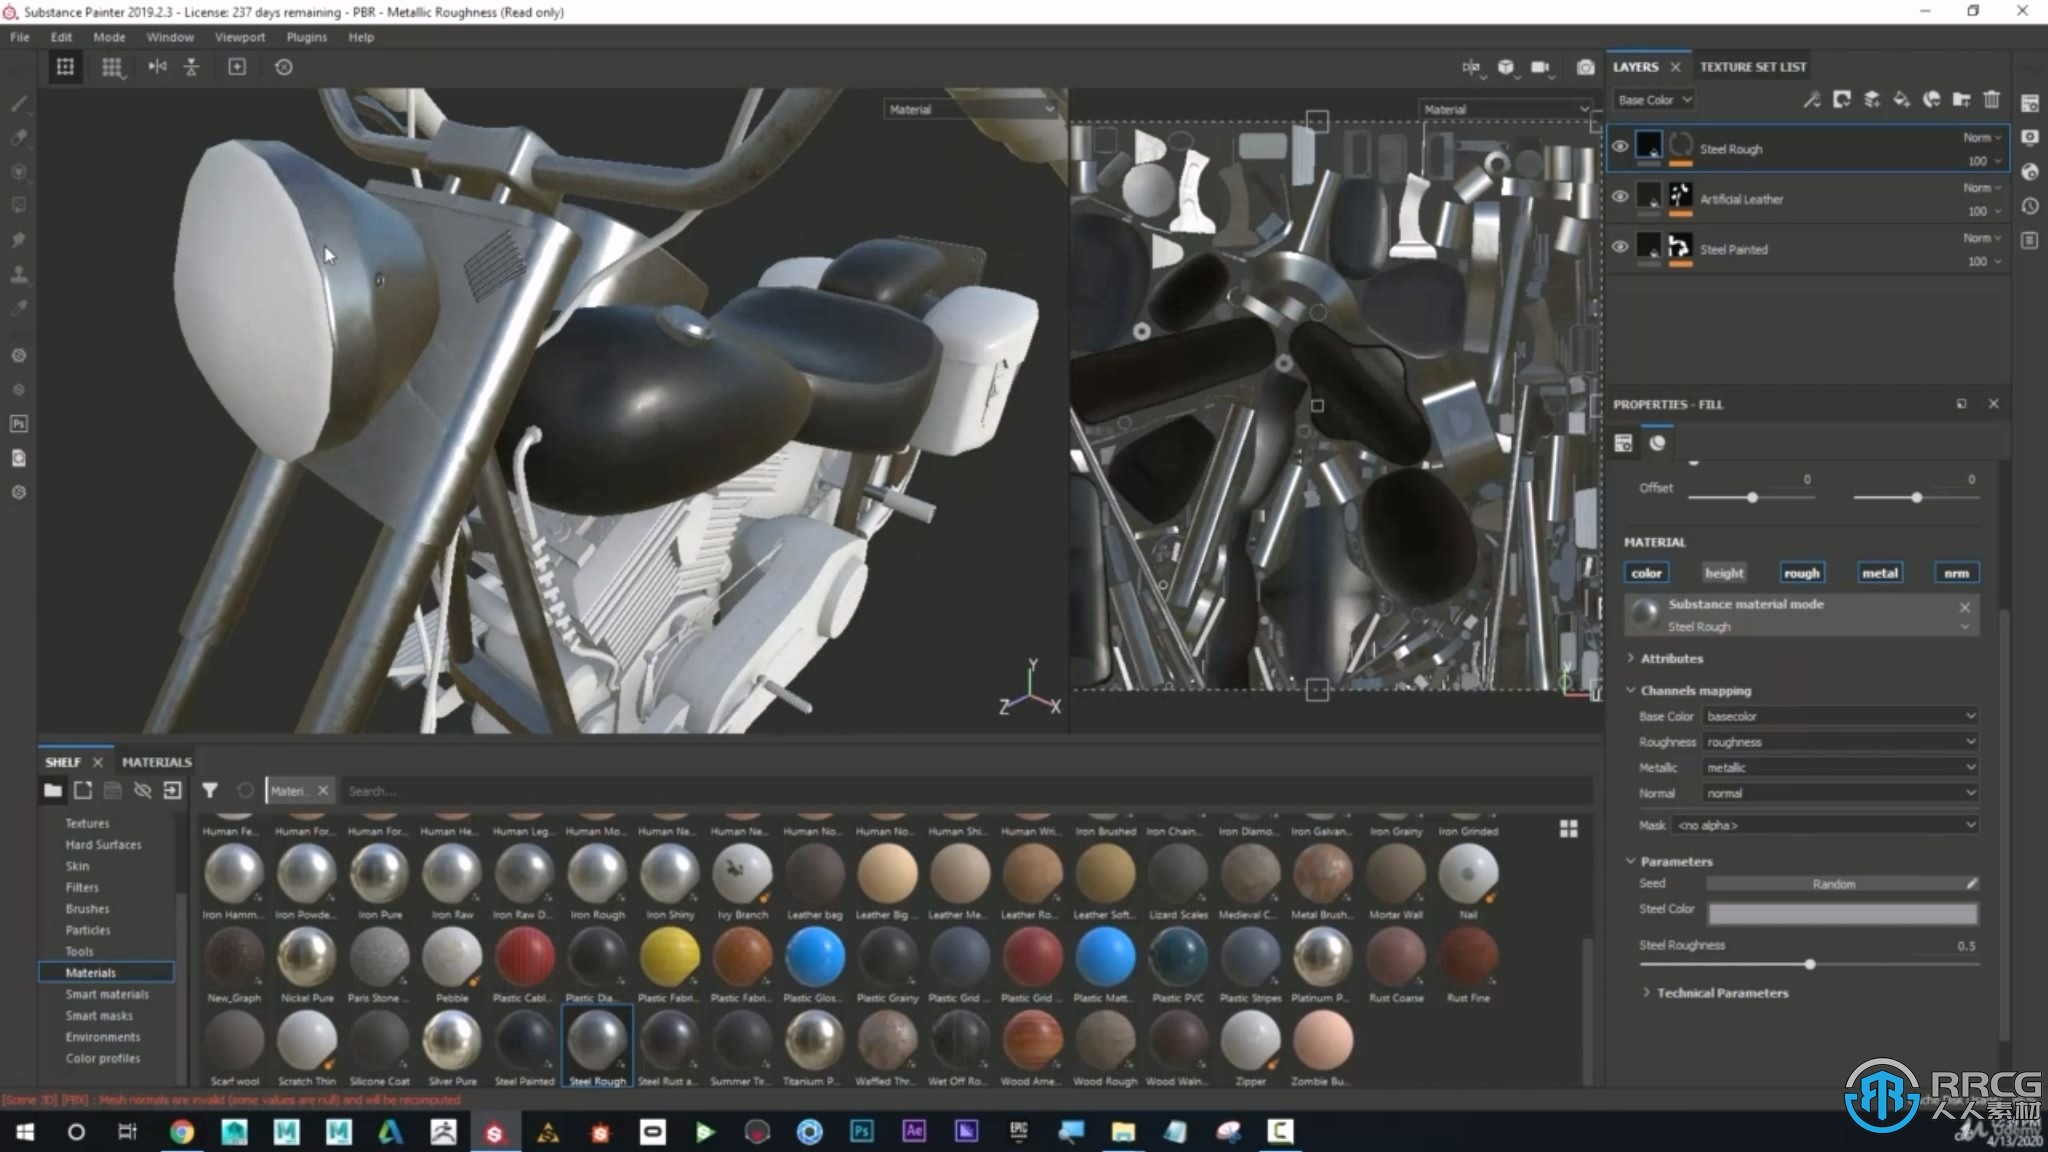Click the Steel Color swatch
The image size is (2048, 1152).
[1842, 913]
